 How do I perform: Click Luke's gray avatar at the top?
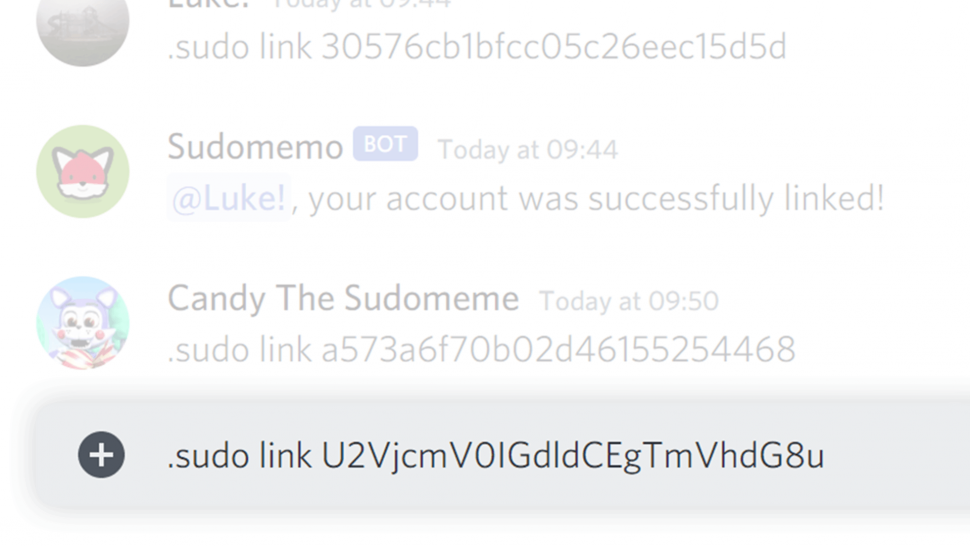[83, 25]
